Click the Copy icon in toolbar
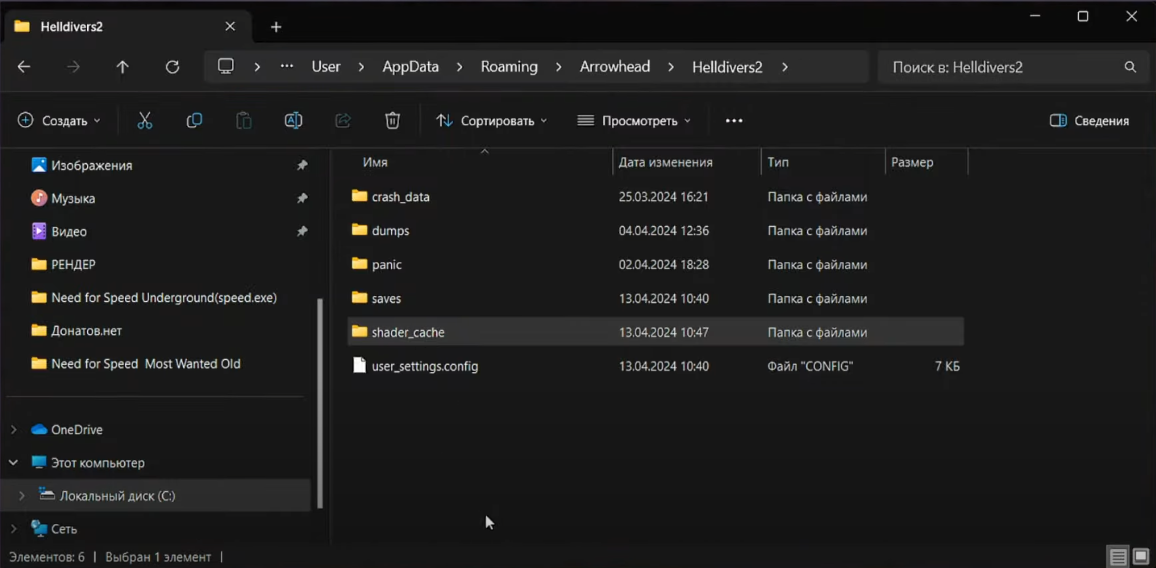This screenshot has height=568, width=1156. point(194,120)
